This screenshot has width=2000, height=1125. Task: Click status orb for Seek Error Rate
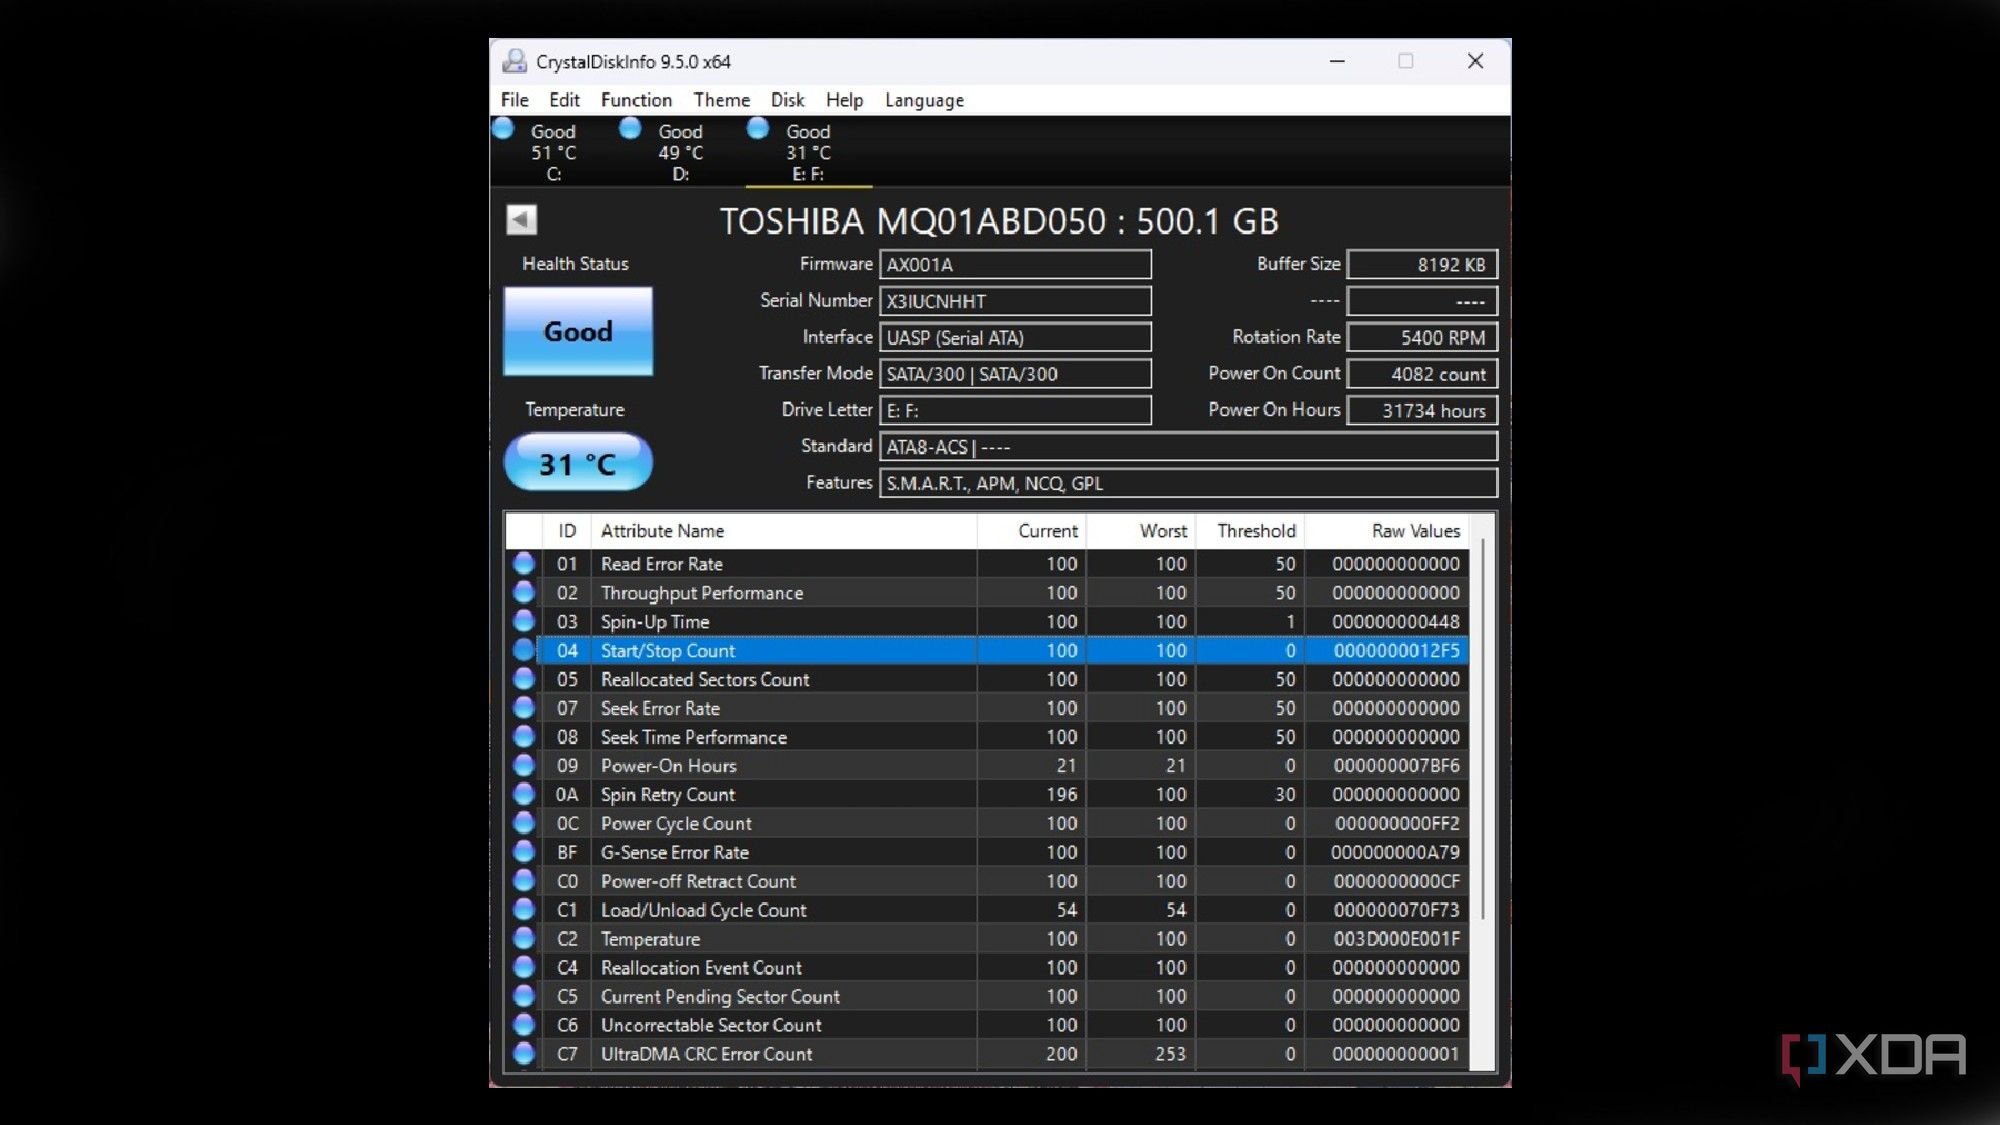(x=523, y=708)
